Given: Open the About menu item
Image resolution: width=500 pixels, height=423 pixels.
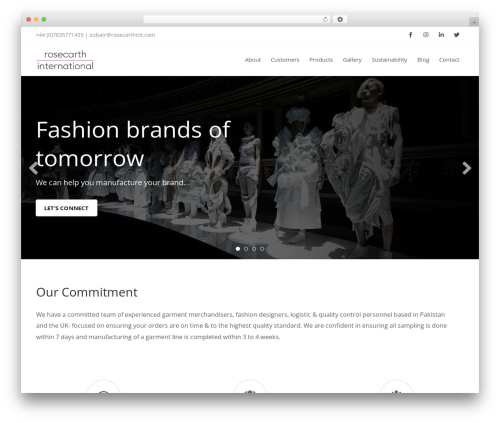Looking at the screenshot, I should point(253,60).
